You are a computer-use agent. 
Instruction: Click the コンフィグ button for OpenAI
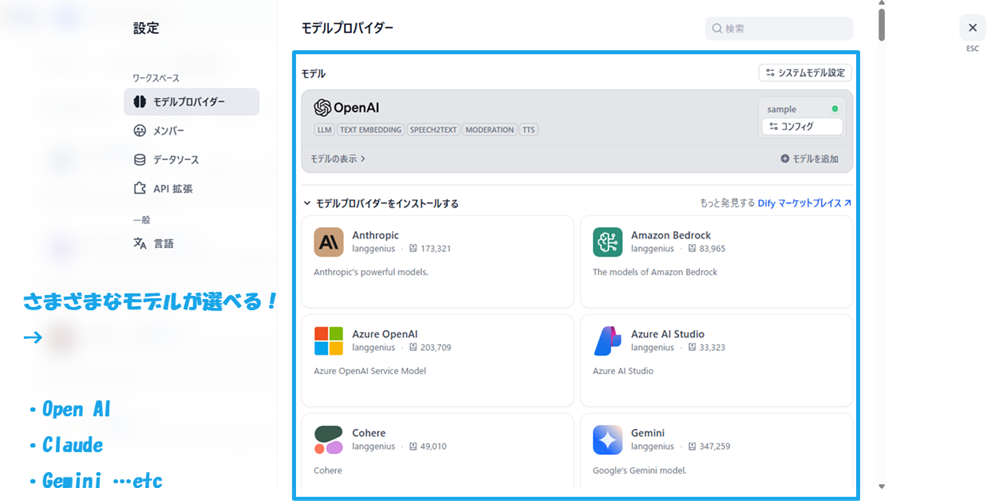pos(802,126)
